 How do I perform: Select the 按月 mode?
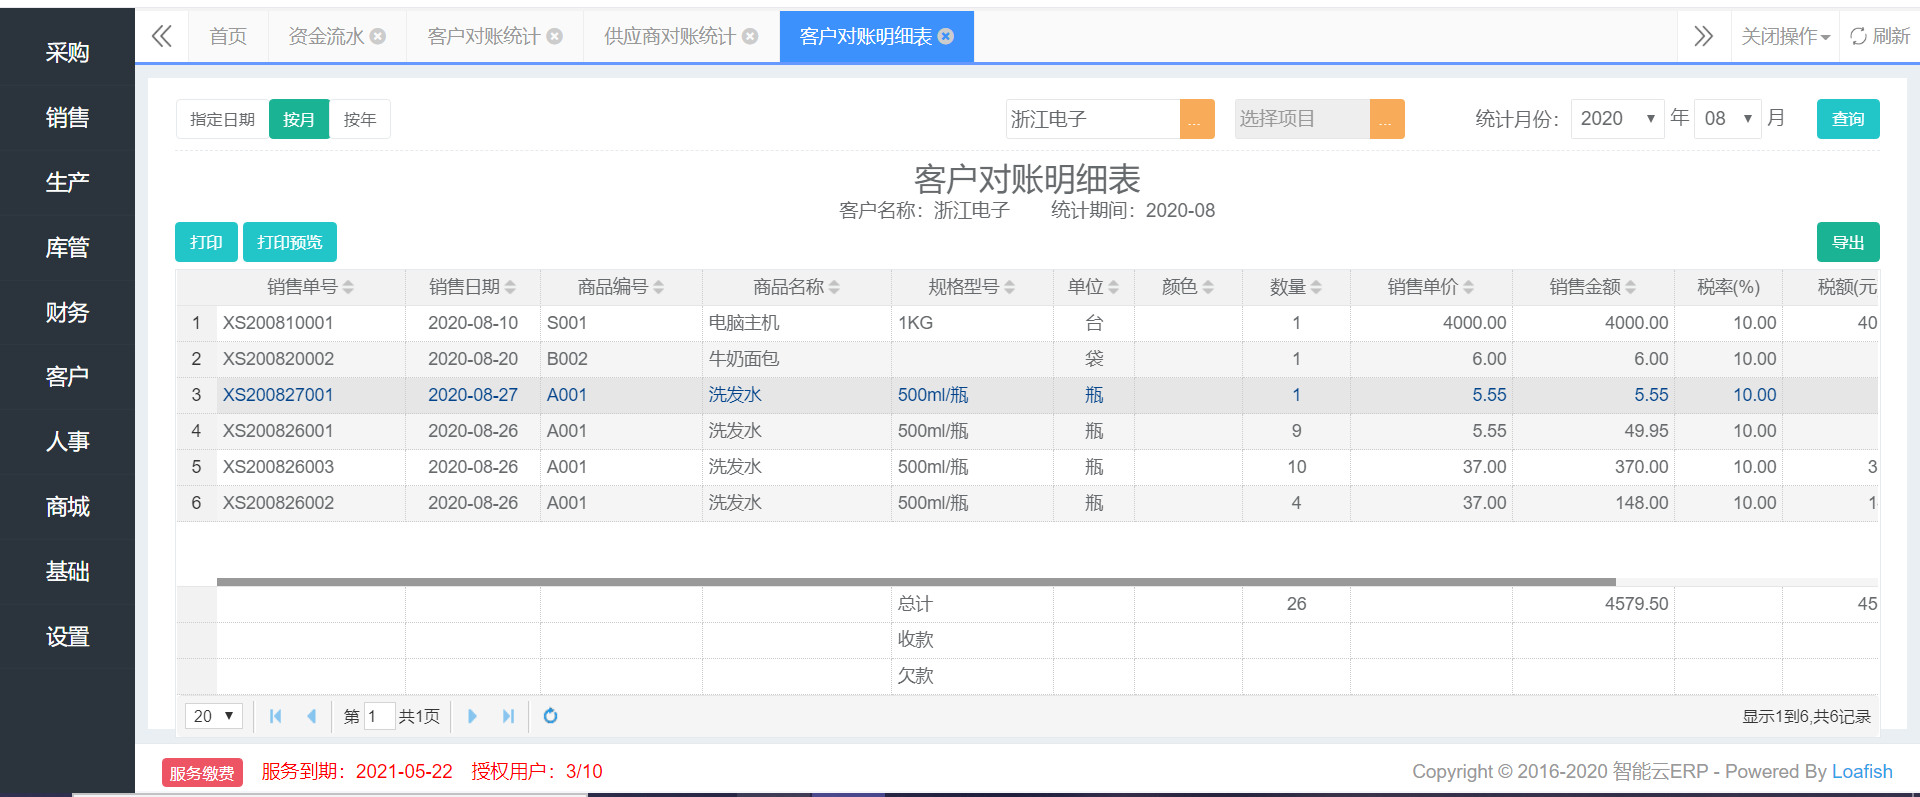(x=299, y=119)
